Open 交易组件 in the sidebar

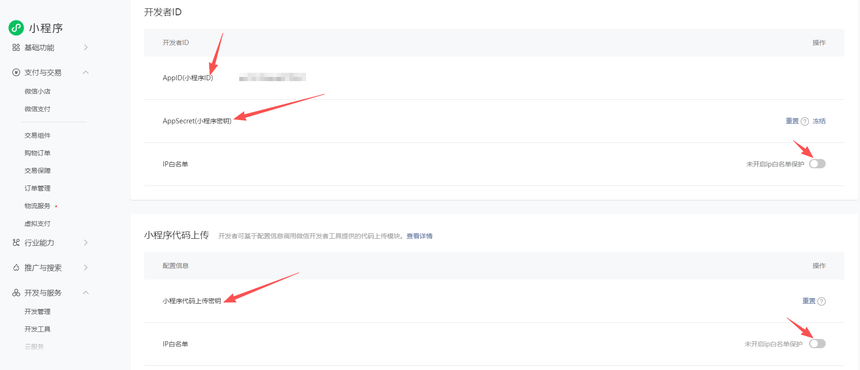(x=38, y=135)
